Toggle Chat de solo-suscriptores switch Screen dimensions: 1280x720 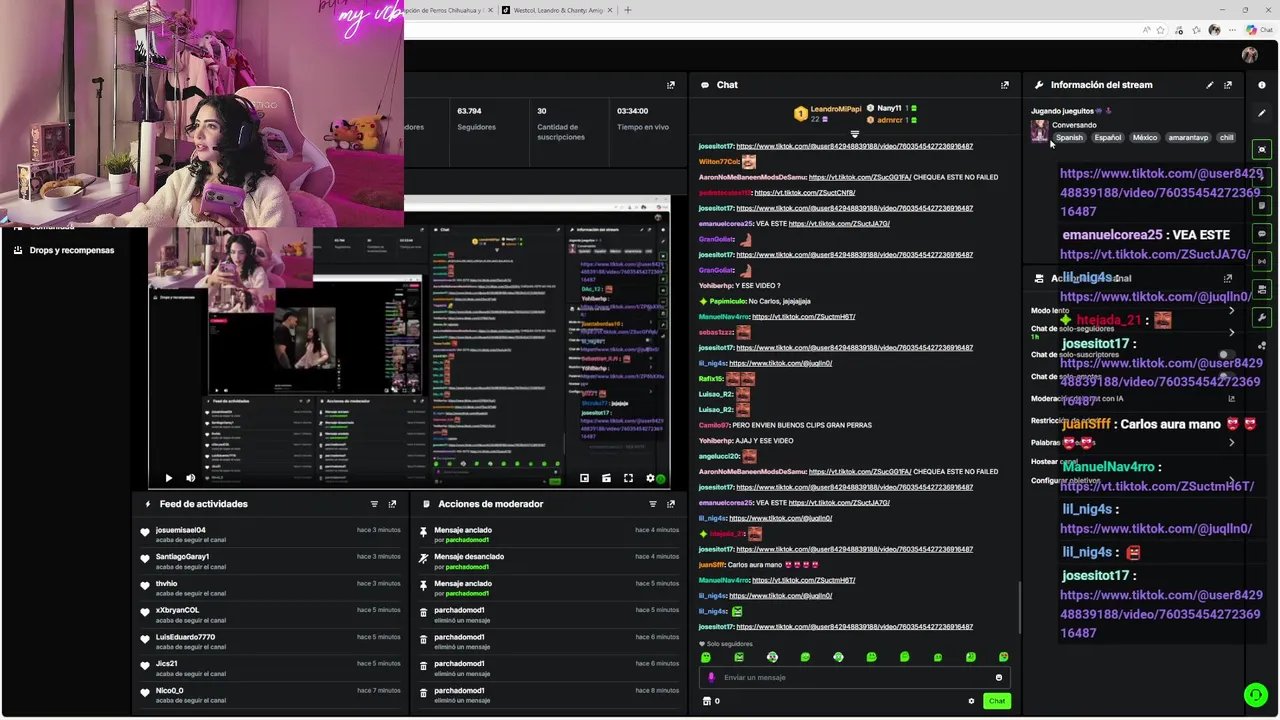[x=1226, y=354]
